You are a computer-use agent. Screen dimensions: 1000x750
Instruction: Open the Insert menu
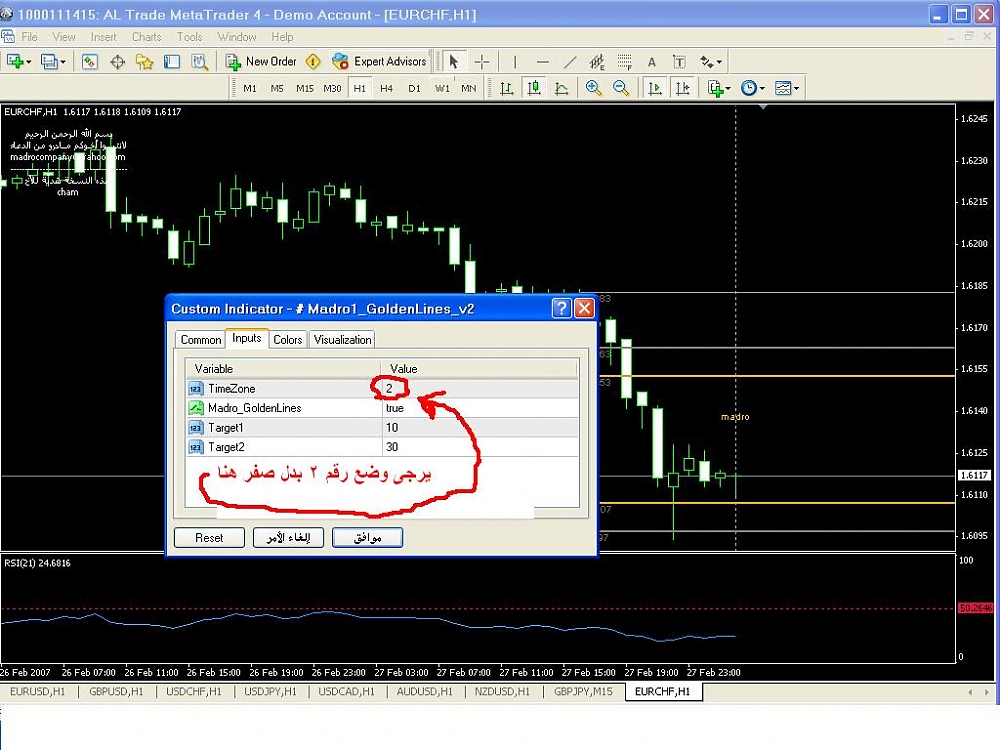103,37
